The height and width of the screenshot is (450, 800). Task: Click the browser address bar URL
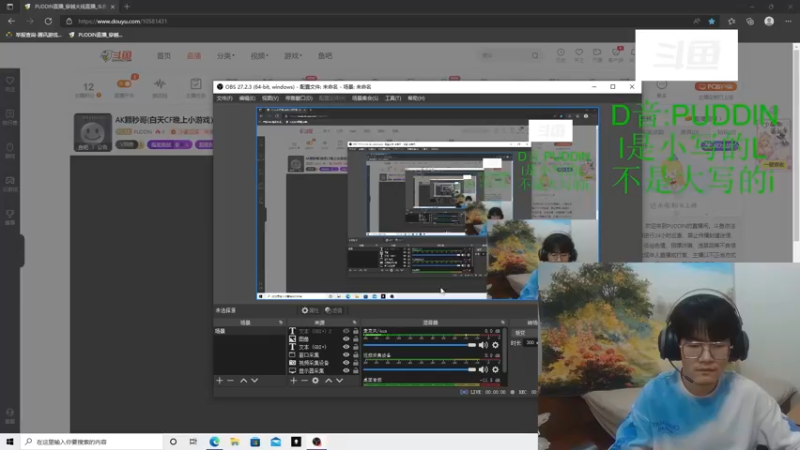pos(122,21)
